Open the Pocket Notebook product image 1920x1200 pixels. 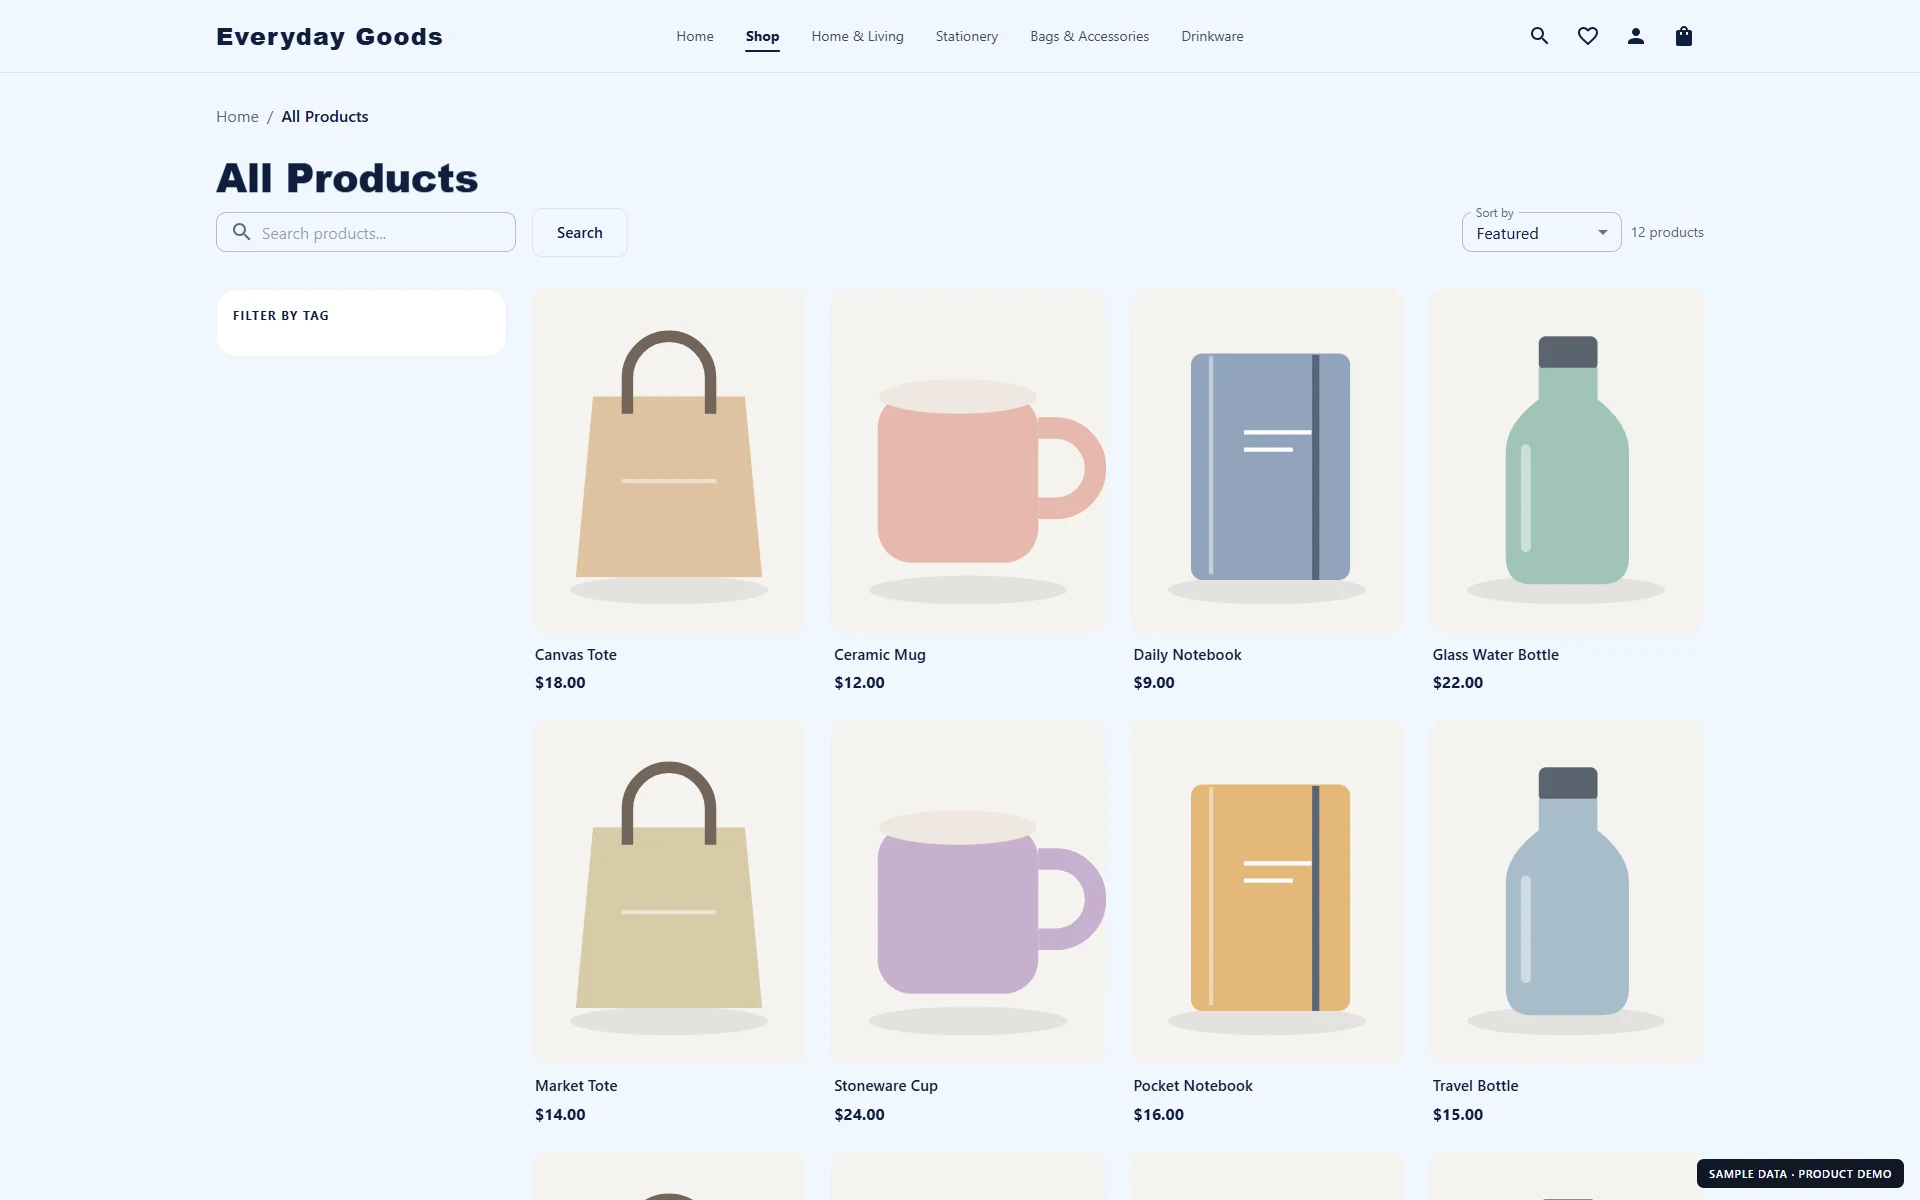(1267, 892)
